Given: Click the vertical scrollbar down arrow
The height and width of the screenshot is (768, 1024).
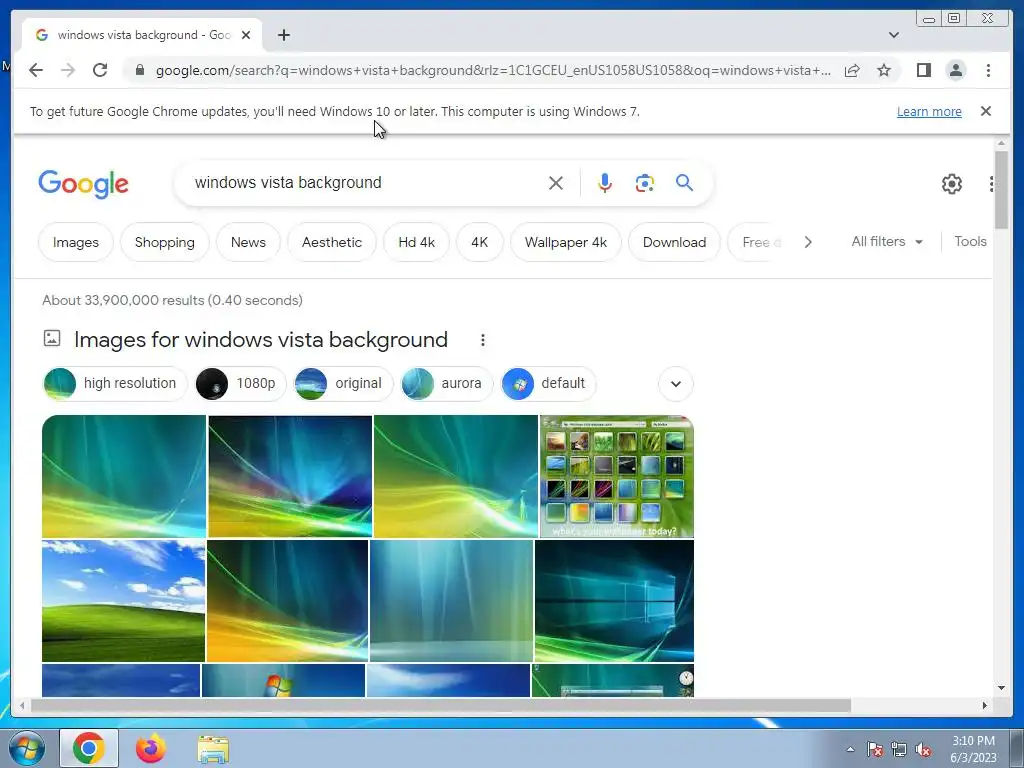Looking at the screenshot, I should (1001, 688).
